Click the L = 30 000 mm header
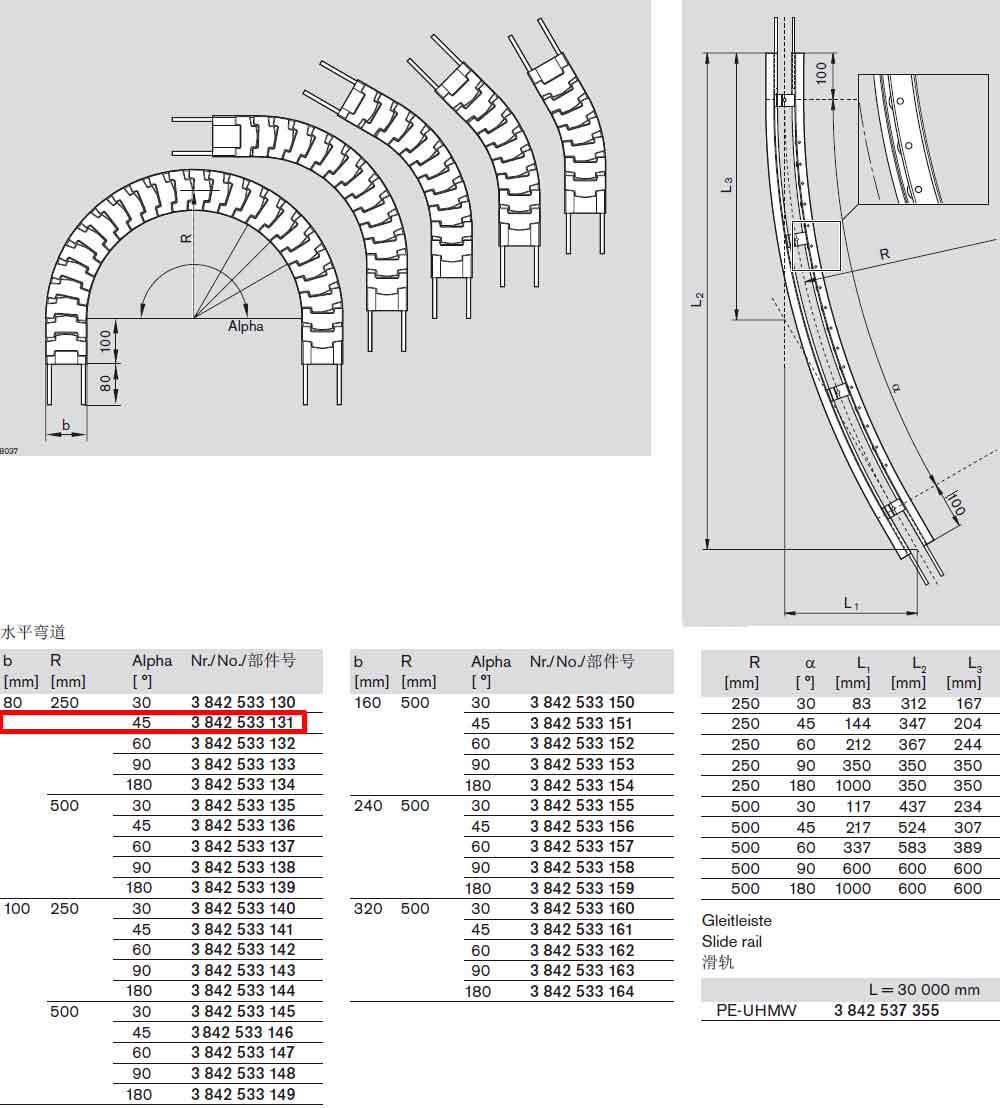Image resolution: width=1000 pixels, height=1108 pixels. click(924, 990)
